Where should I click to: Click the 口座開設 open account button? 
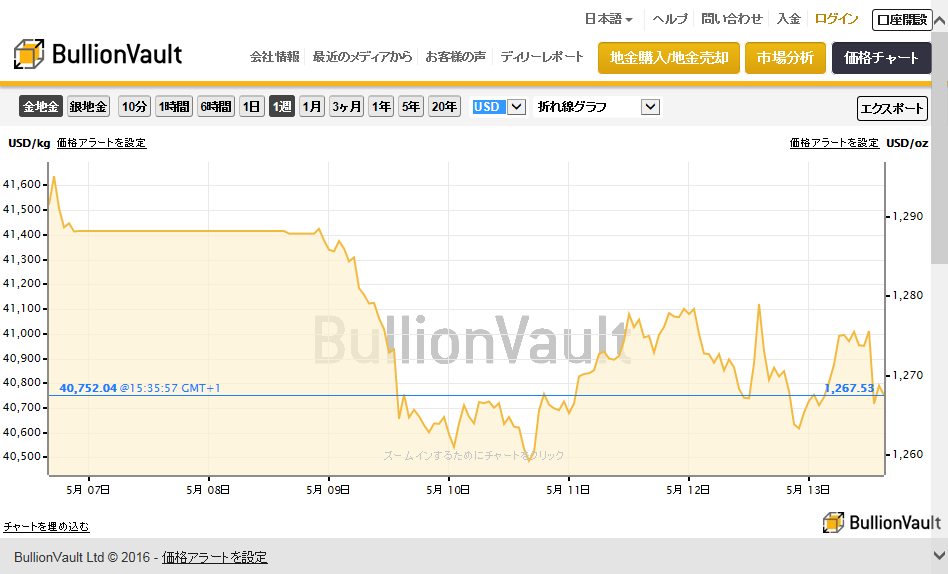(902, 20)
